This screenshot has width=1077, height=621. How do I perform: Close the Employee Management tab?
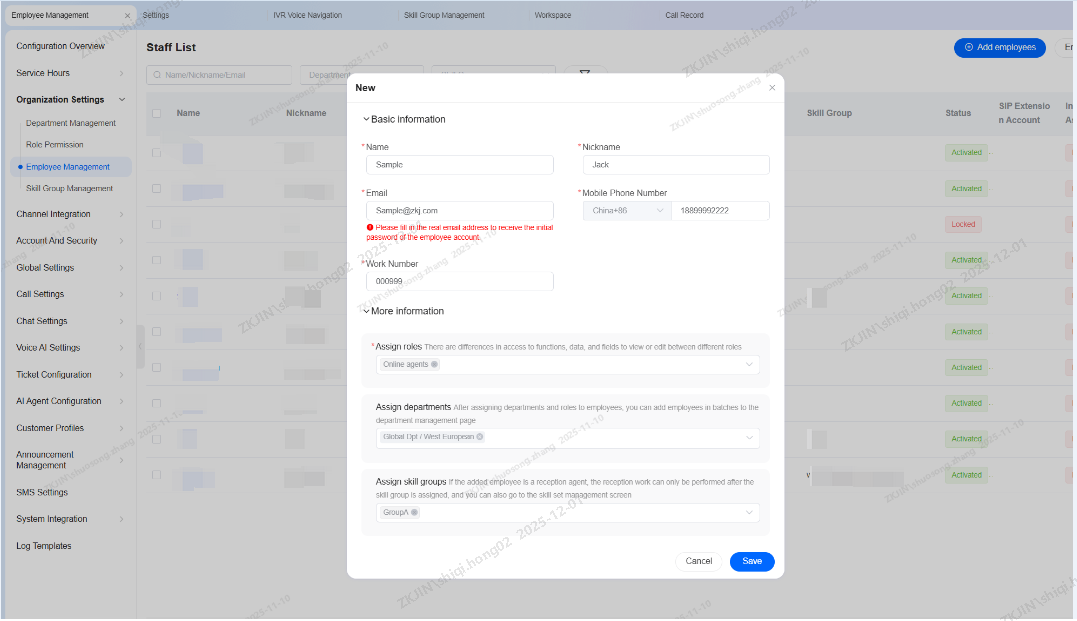pyautogui.click(x=127, y=16)
